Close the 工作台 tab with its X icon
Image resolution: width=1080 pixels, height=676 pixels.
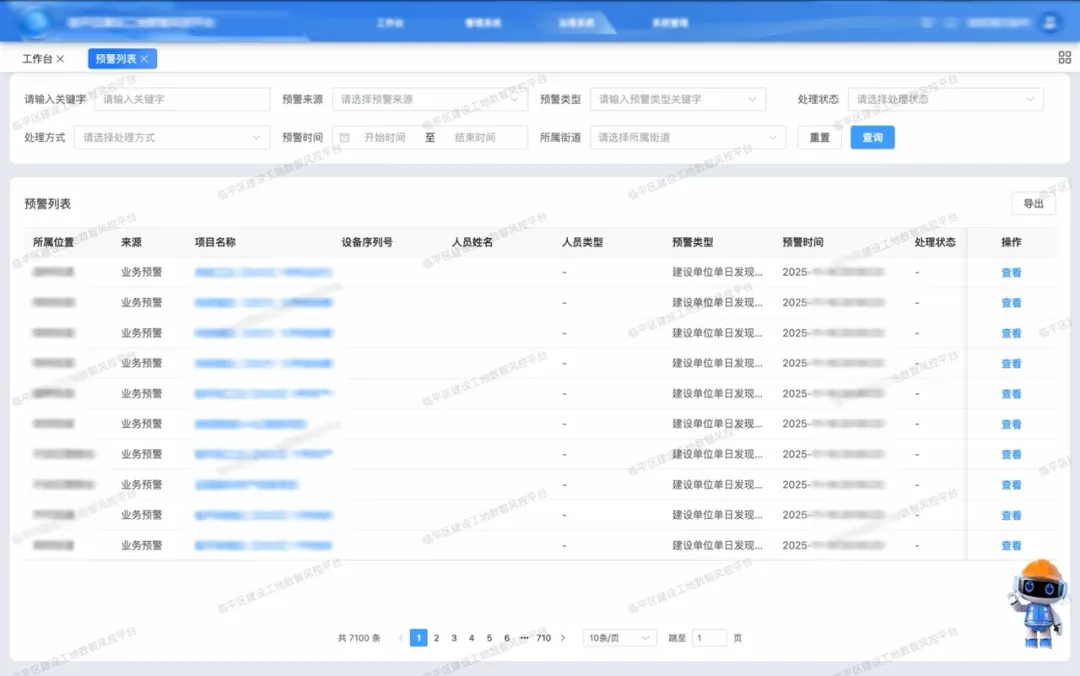point(60,59)
